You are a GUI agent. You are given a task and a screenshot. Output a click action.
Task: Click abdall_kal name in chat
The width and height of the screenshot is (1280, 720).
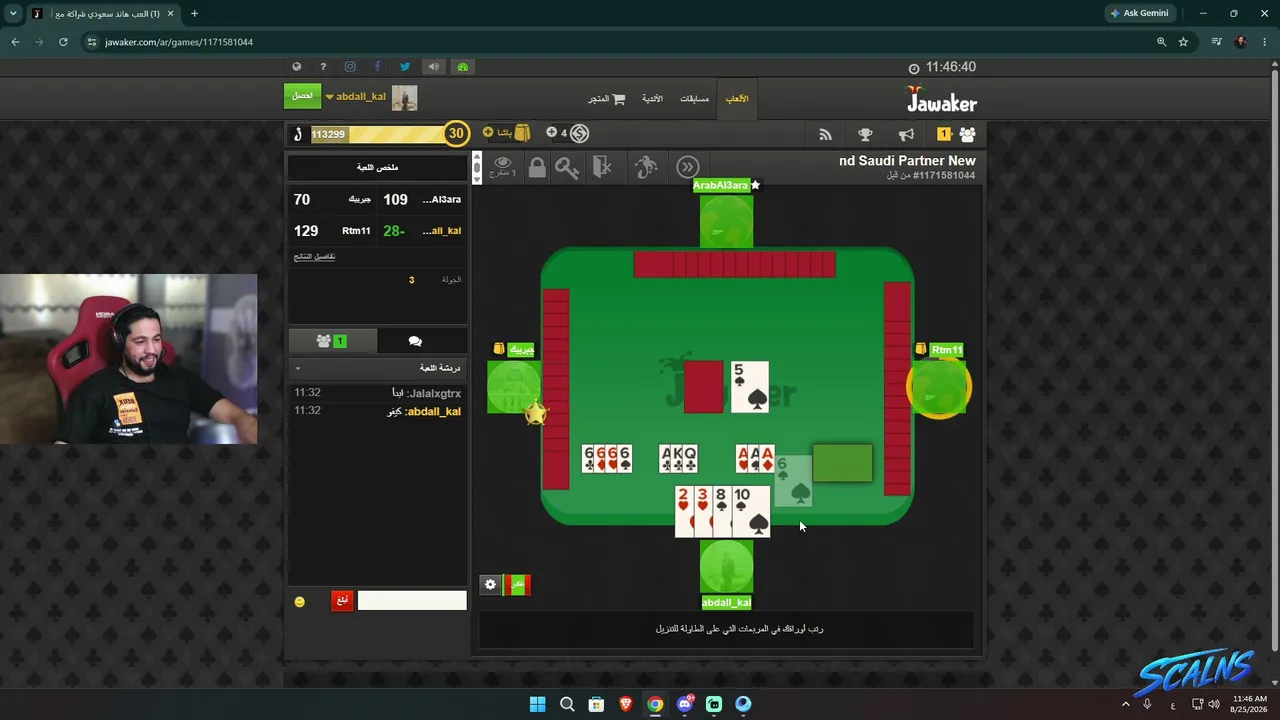click(433, 411)
